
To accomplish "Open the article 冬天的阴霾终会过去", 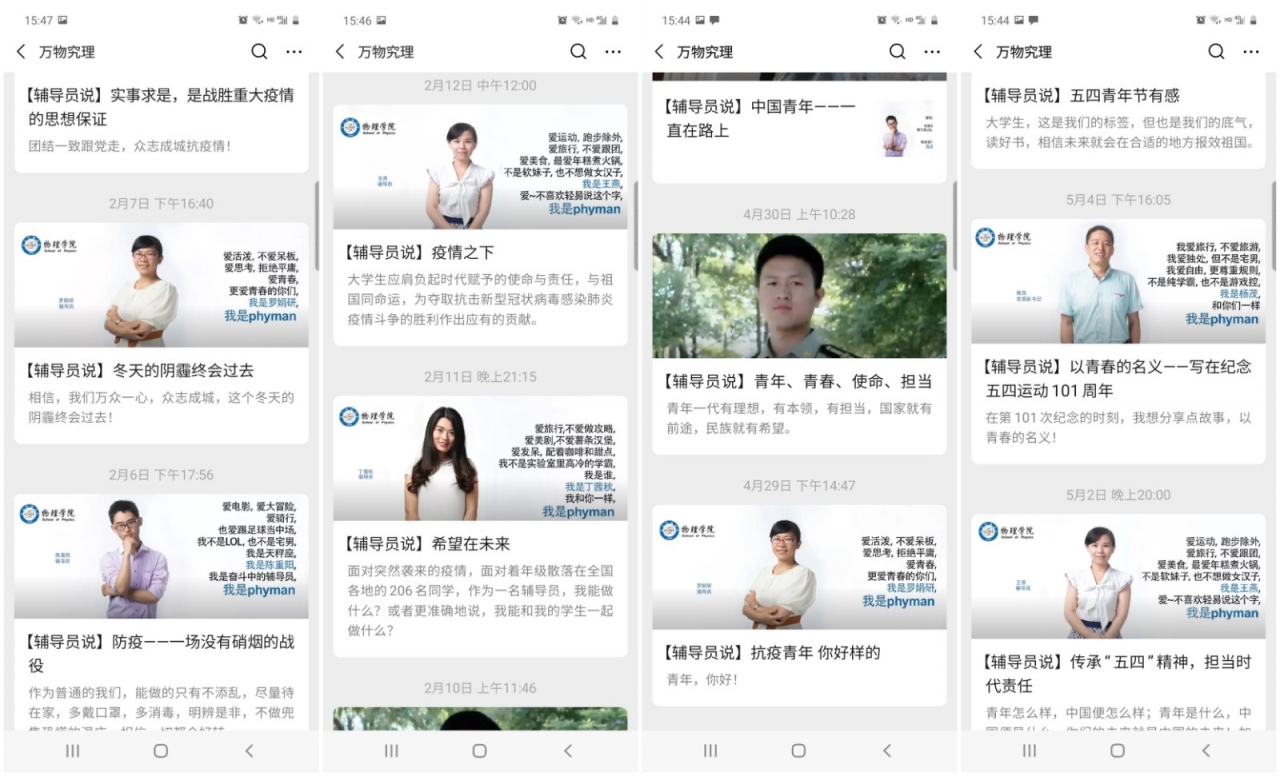I will coord(141,370).
